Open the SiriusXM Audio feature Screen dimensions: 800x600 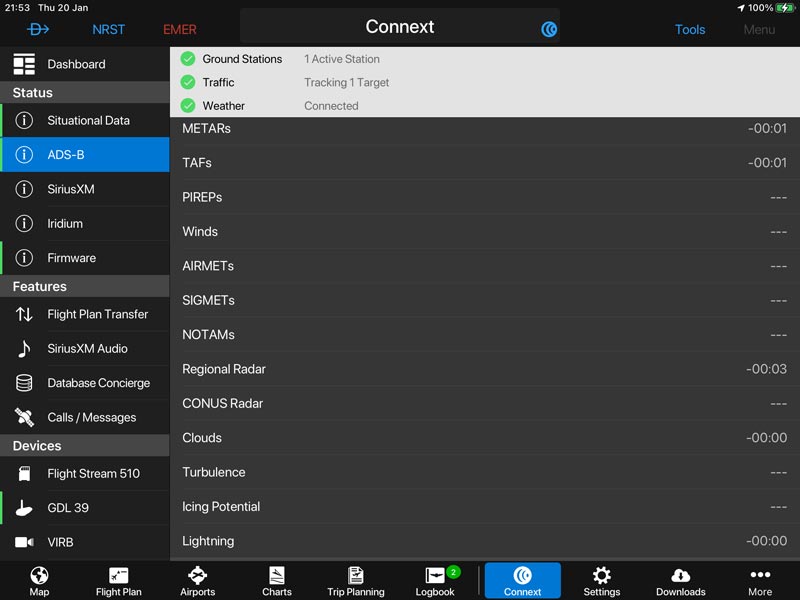(85, 348)
